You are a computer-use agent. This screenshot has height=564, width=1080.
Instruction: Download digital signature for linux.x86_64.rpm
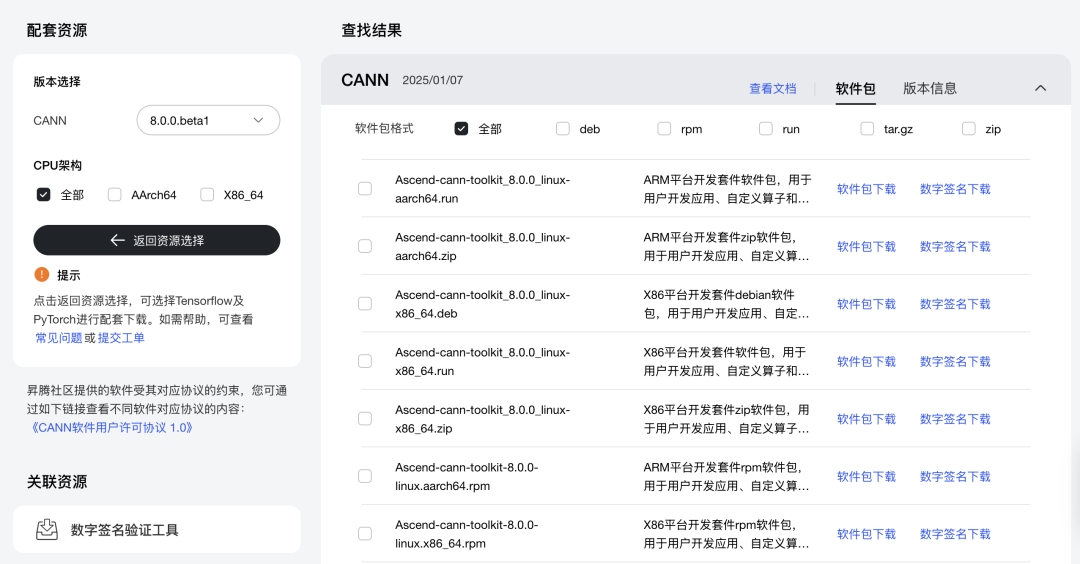955,534
